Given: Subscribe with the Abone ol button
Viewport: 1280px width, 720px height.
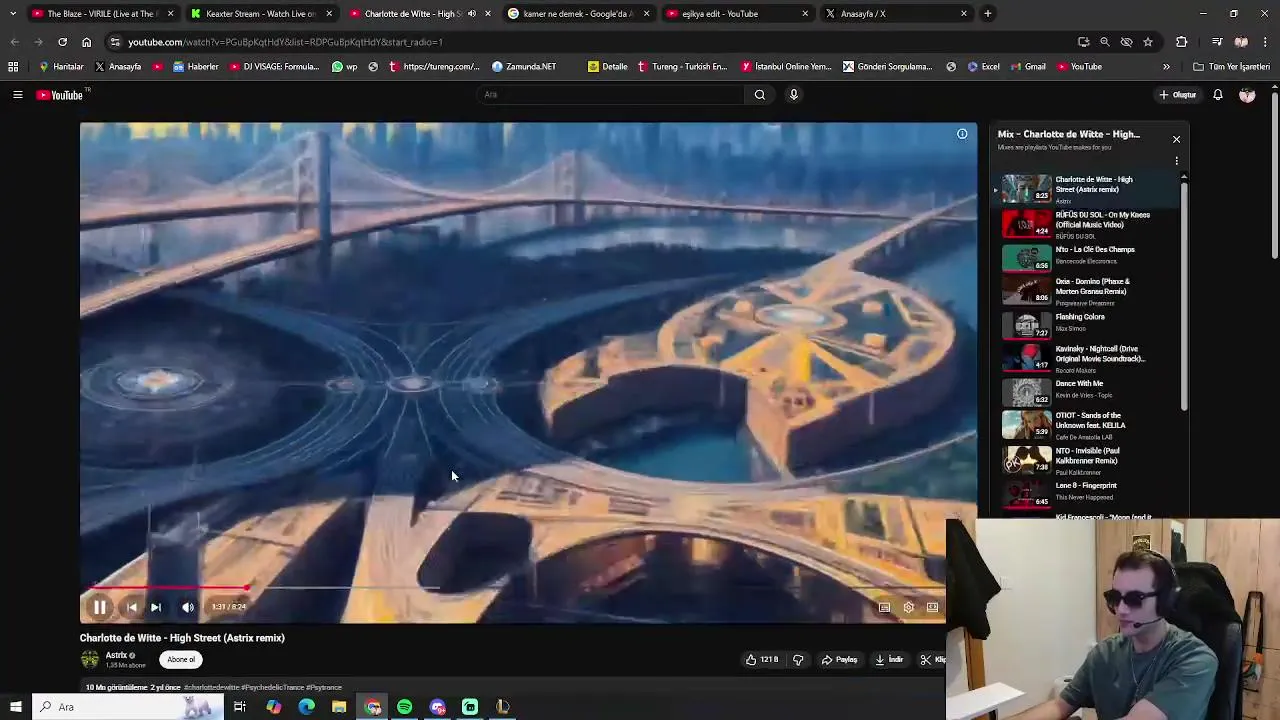Looking at the screenshot, I should click(x=181, y=660).
